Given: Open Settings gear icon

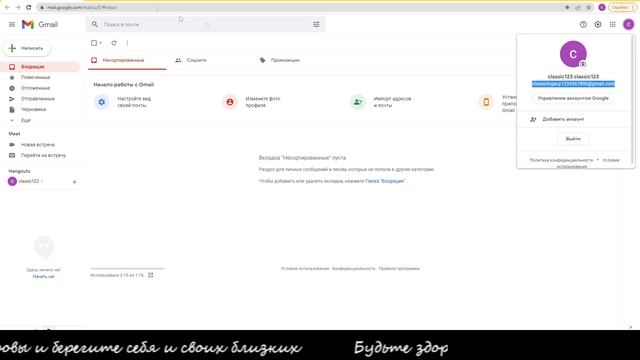Looking at the screenshot, I should point(598,24).
